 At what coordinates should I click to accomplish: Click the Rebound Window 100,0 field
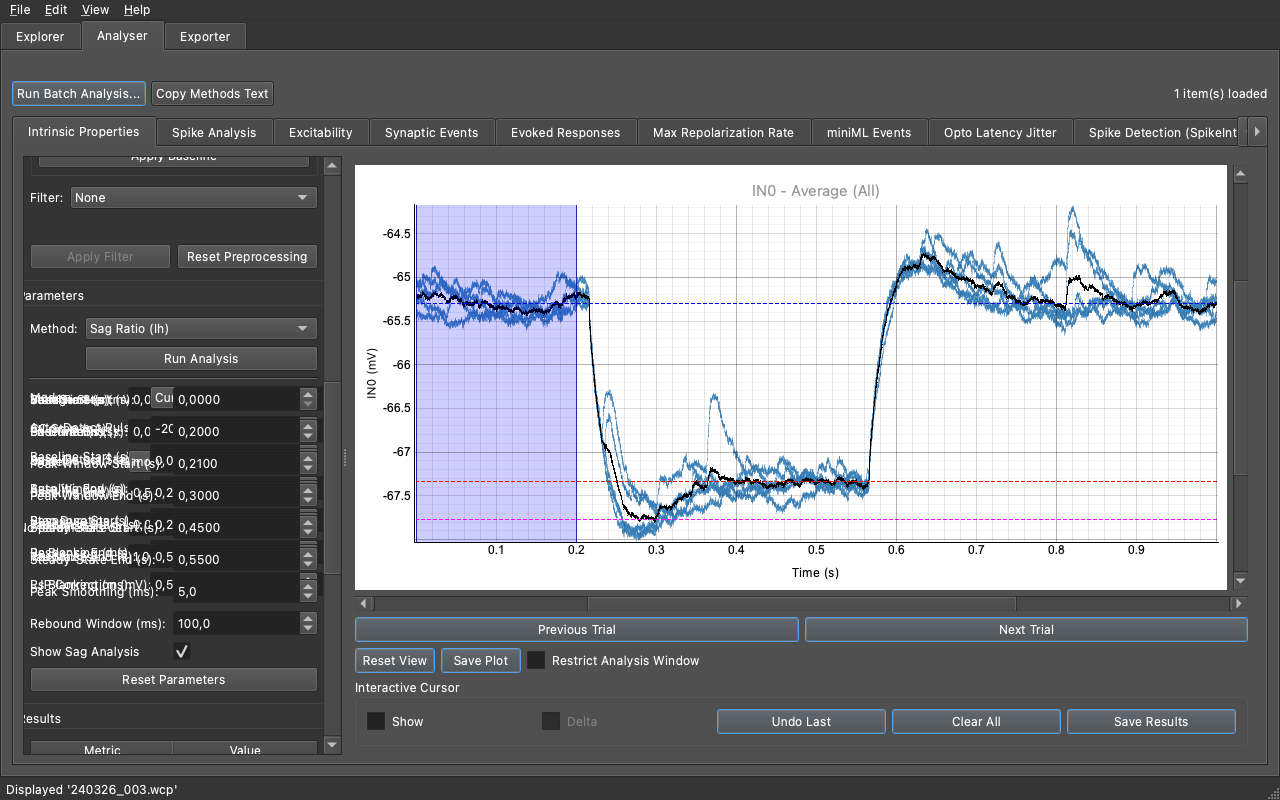tap(236, 623)
